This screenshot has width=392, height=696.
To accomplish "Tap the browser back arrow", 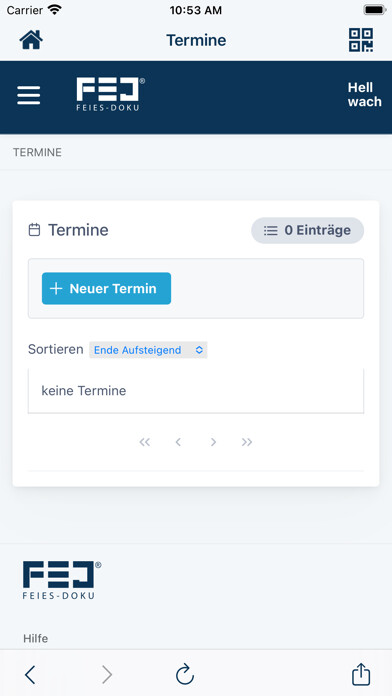I will pos(30,675).
